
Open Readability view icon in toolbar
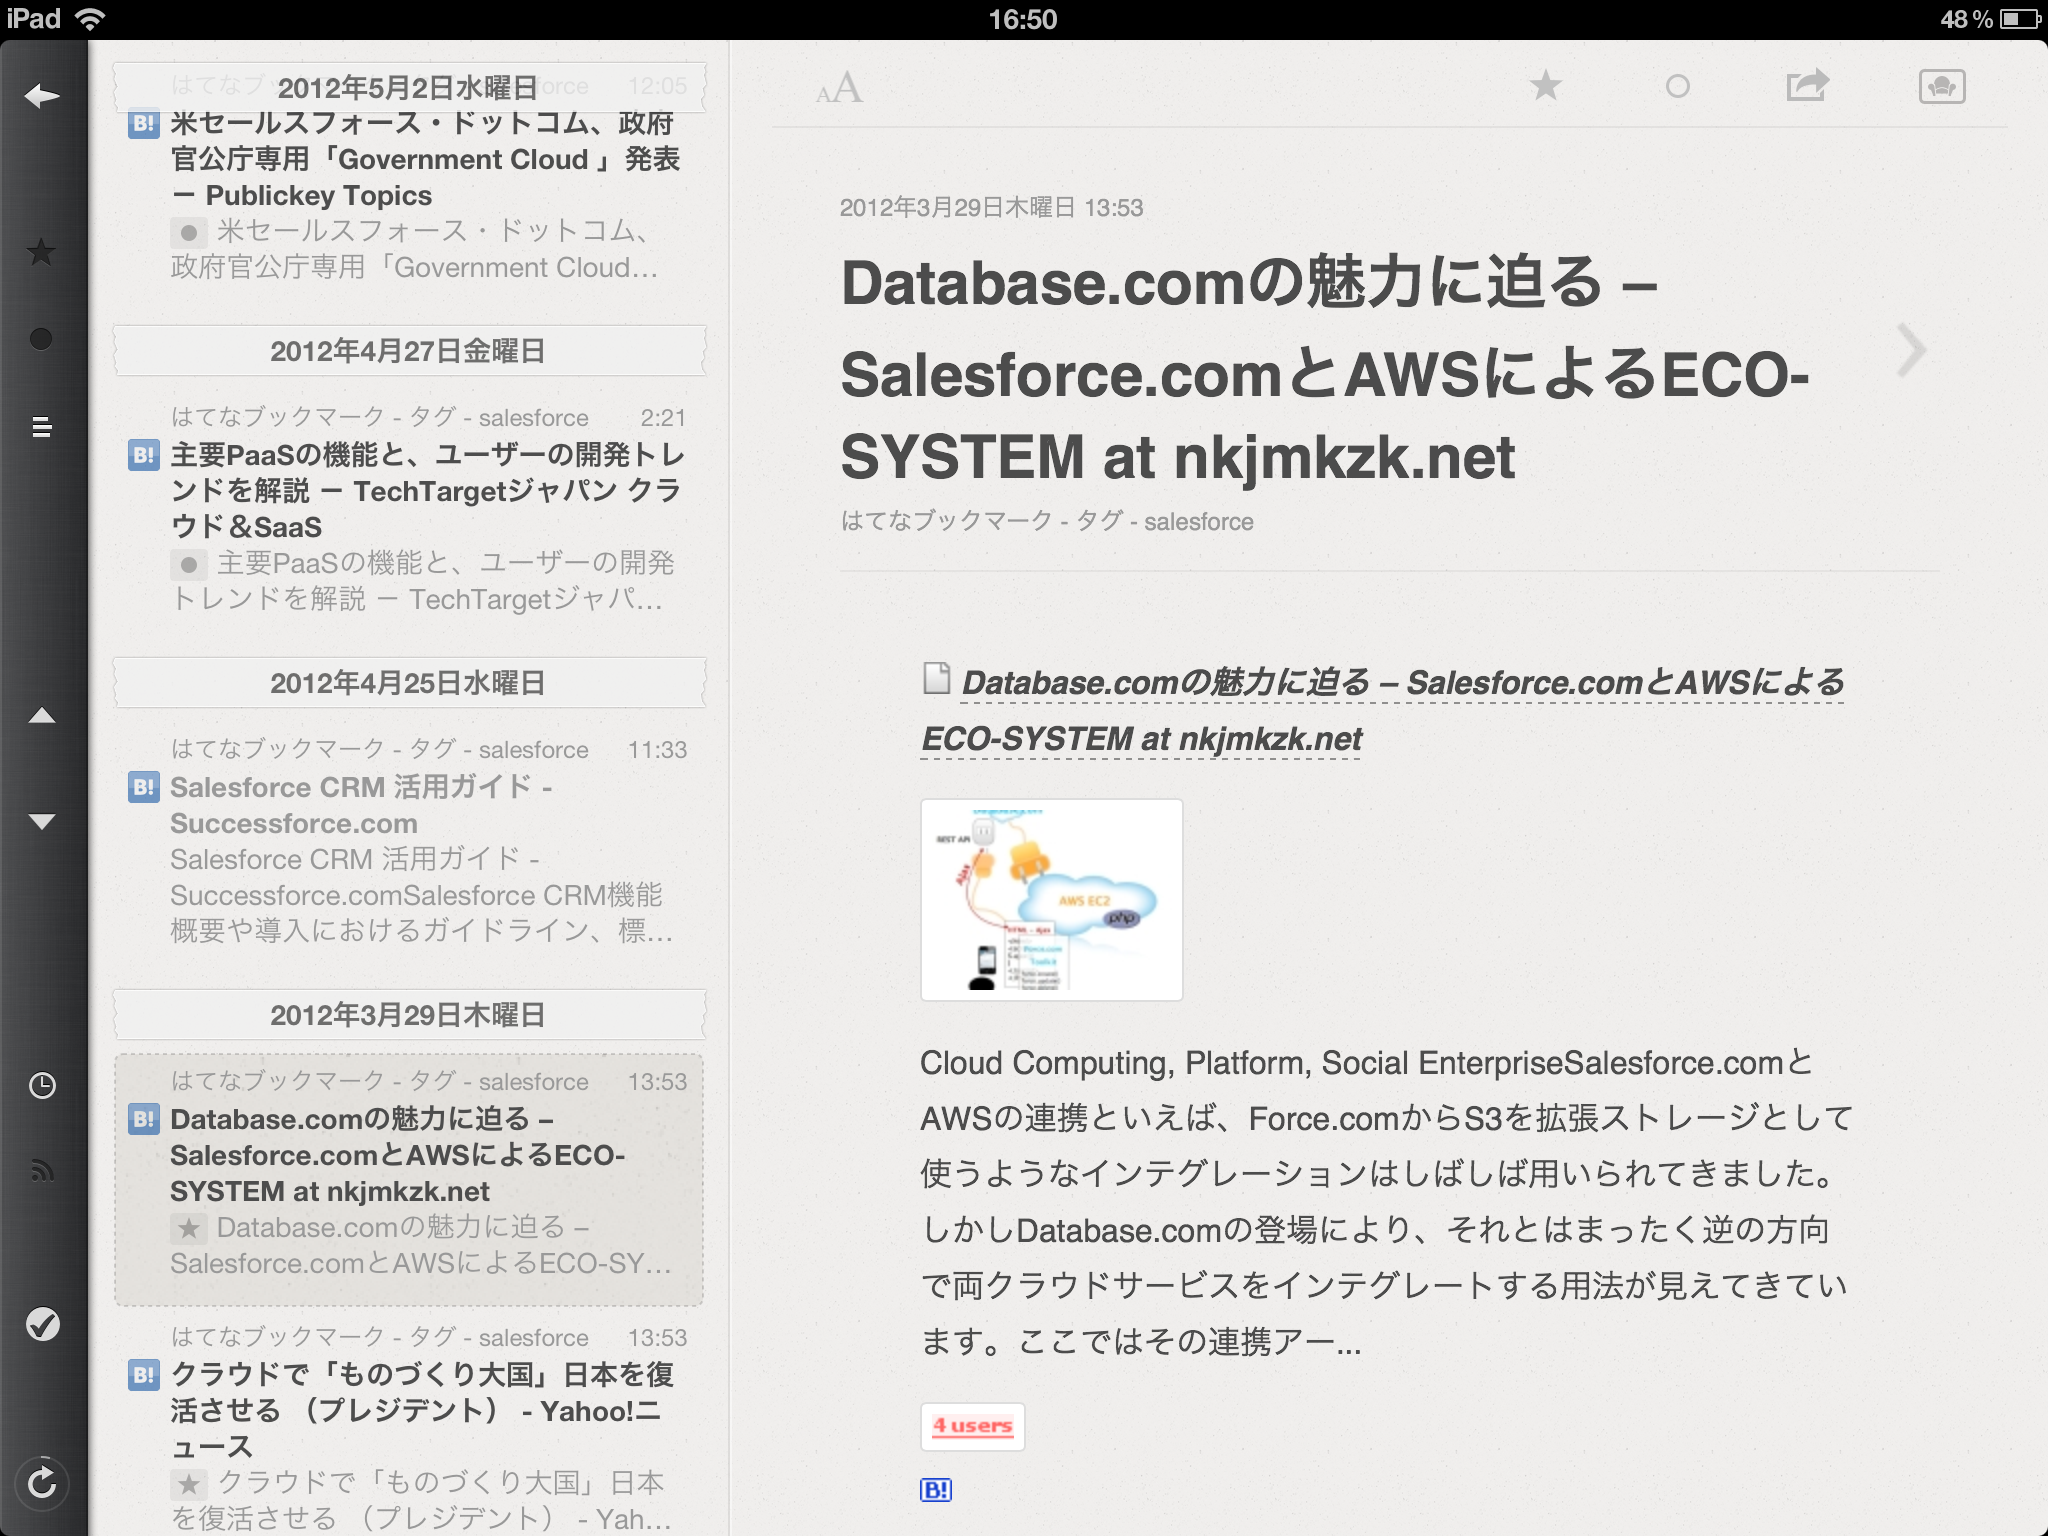(x=1942, y=87)
